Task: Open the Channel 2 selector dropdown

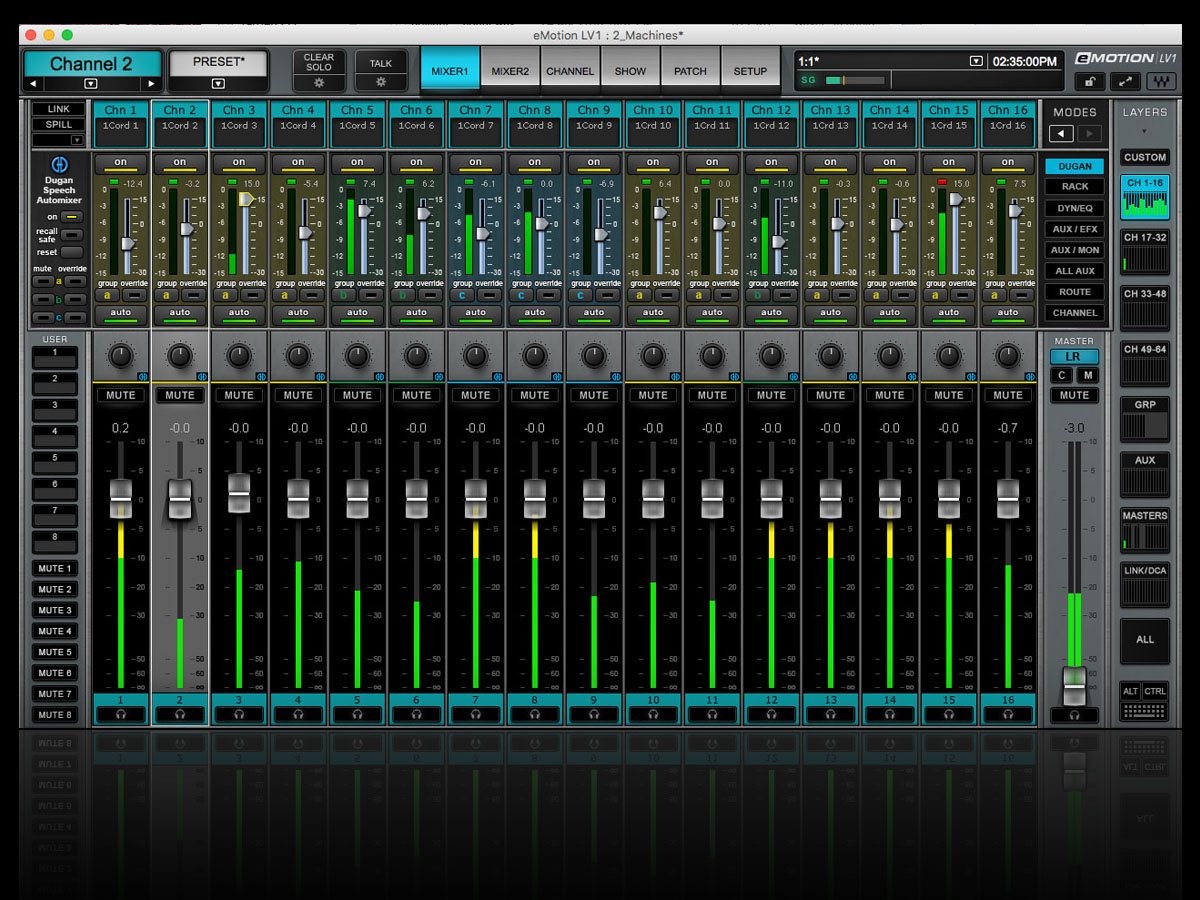Action: coord(91,84)
